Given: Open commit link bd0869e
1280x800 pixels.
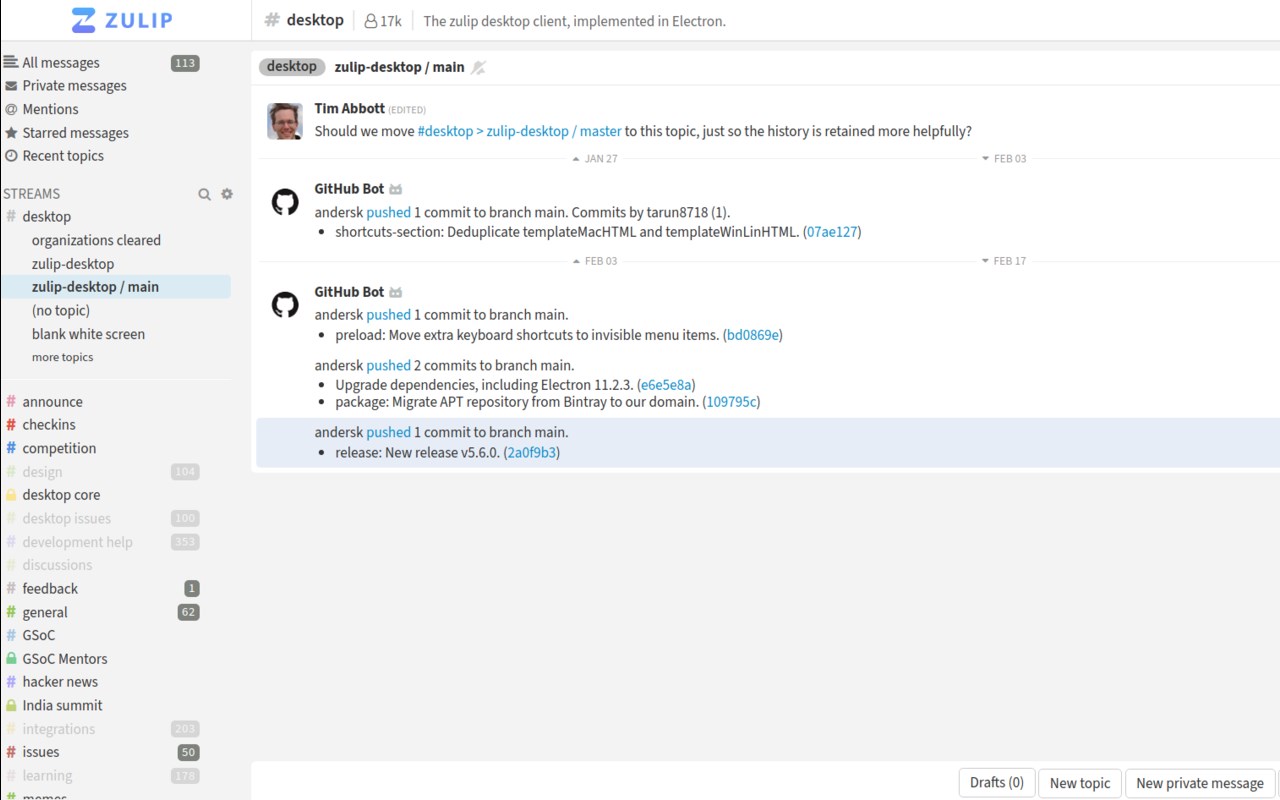Looking at the screenshot, I should pyautogui.click(x=753, y=335).
